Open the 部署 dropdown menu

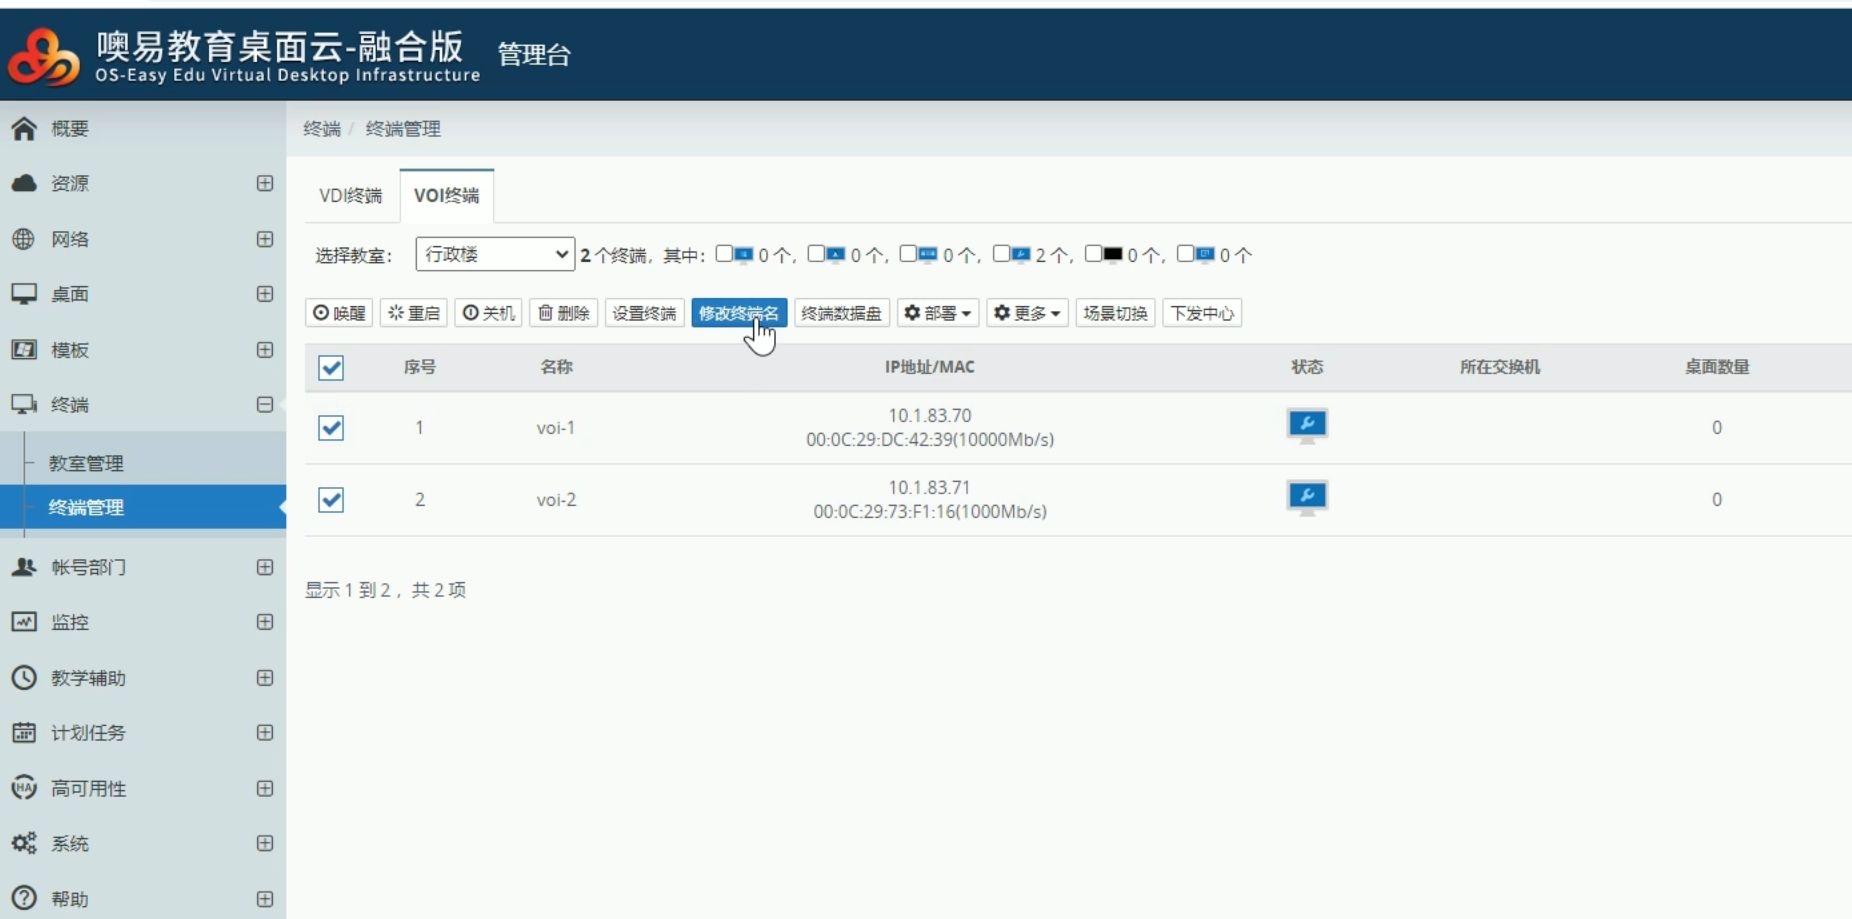(937, 313)
